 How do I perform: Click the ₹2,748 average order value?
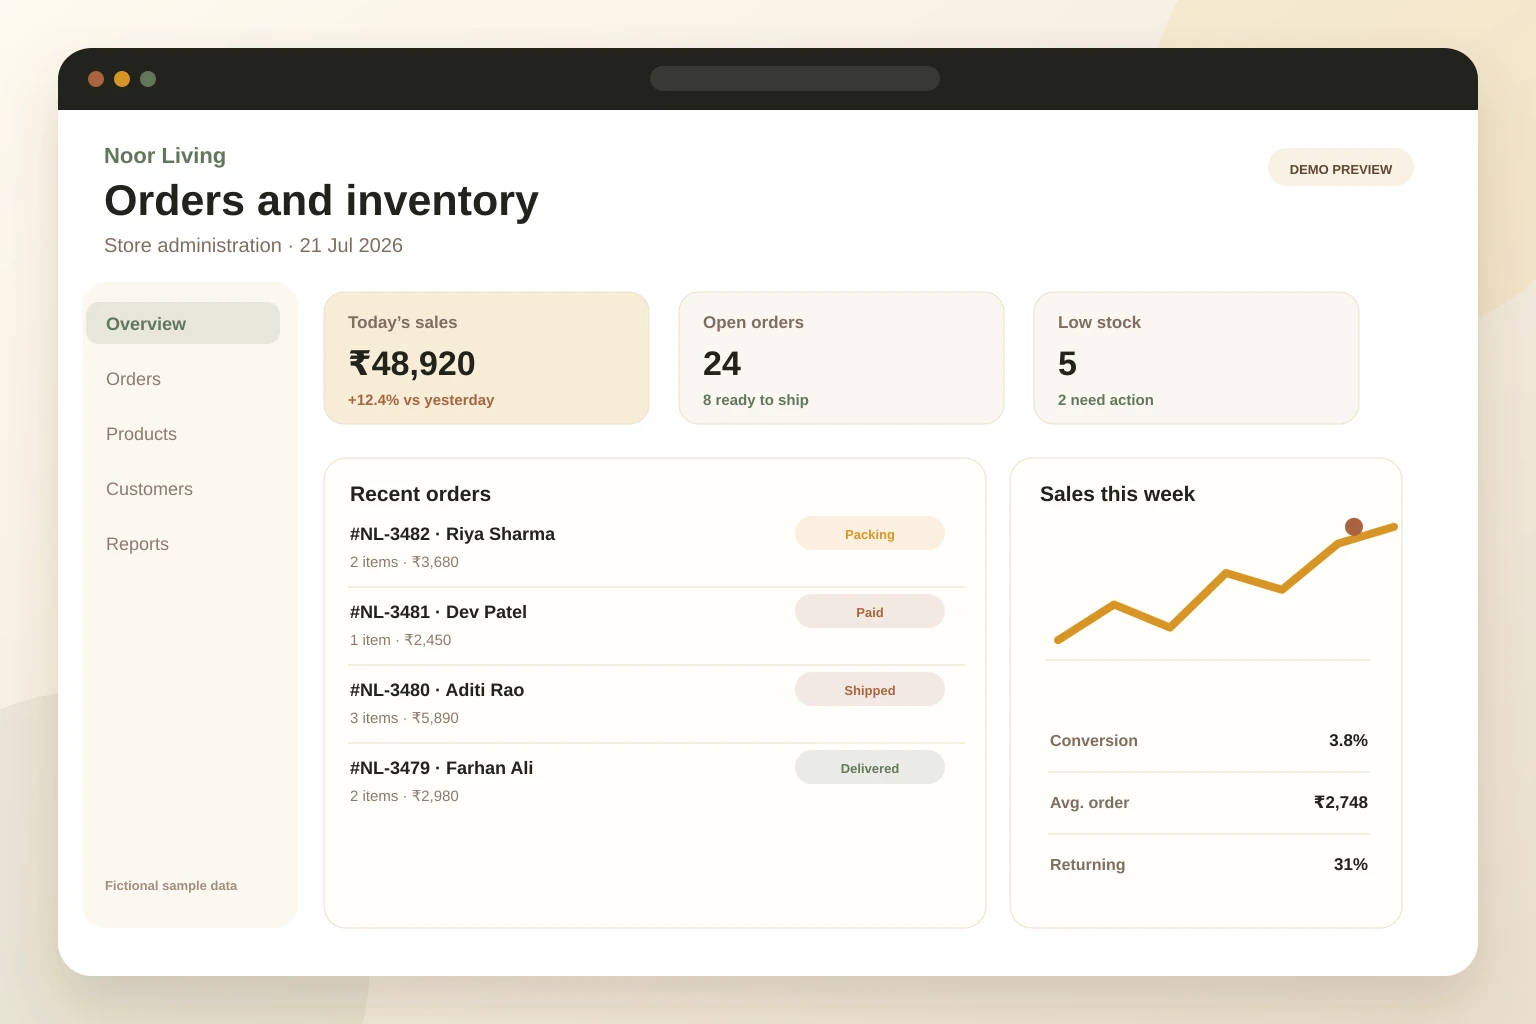[1341, 803]
